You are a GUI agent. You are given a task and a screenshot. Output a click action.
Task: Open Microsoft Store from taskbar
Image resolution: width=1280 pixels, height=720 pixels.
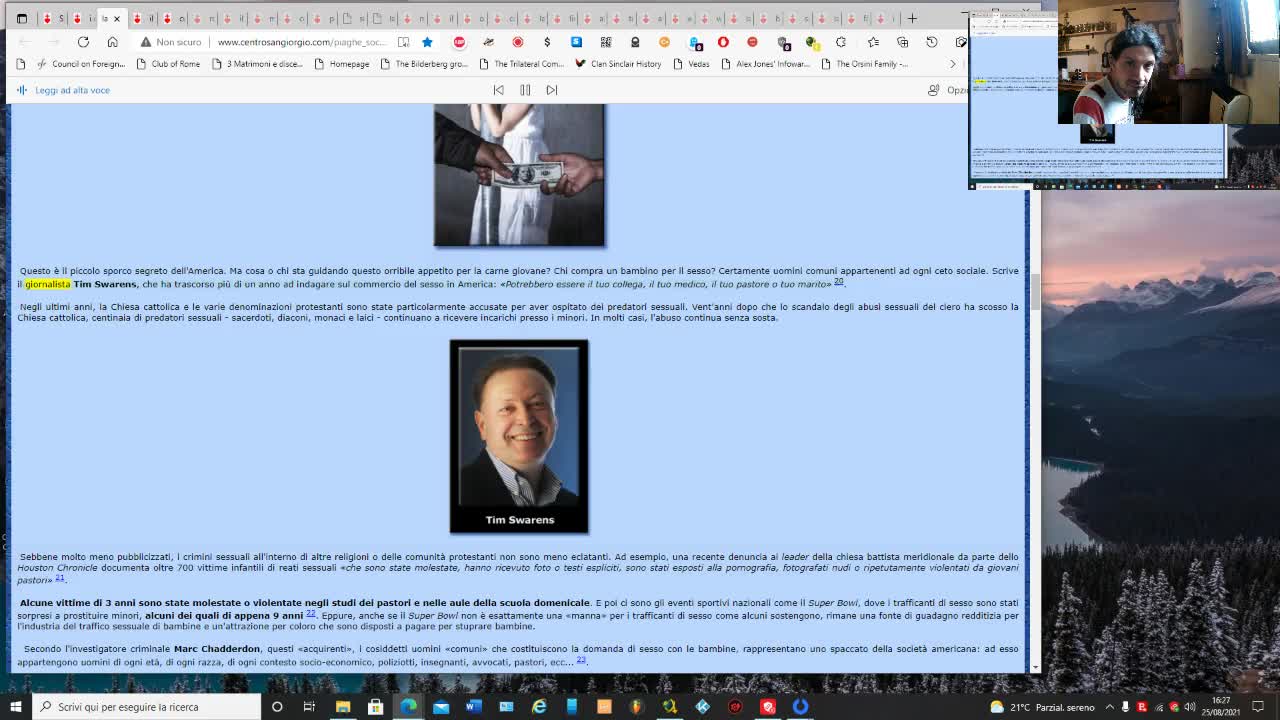(x=375, y=706)
